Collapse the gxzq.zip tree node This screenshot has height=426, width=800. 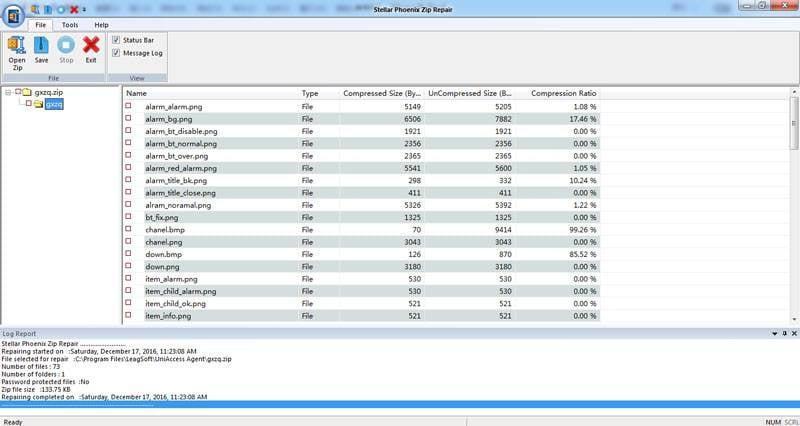tap(8, 93)
